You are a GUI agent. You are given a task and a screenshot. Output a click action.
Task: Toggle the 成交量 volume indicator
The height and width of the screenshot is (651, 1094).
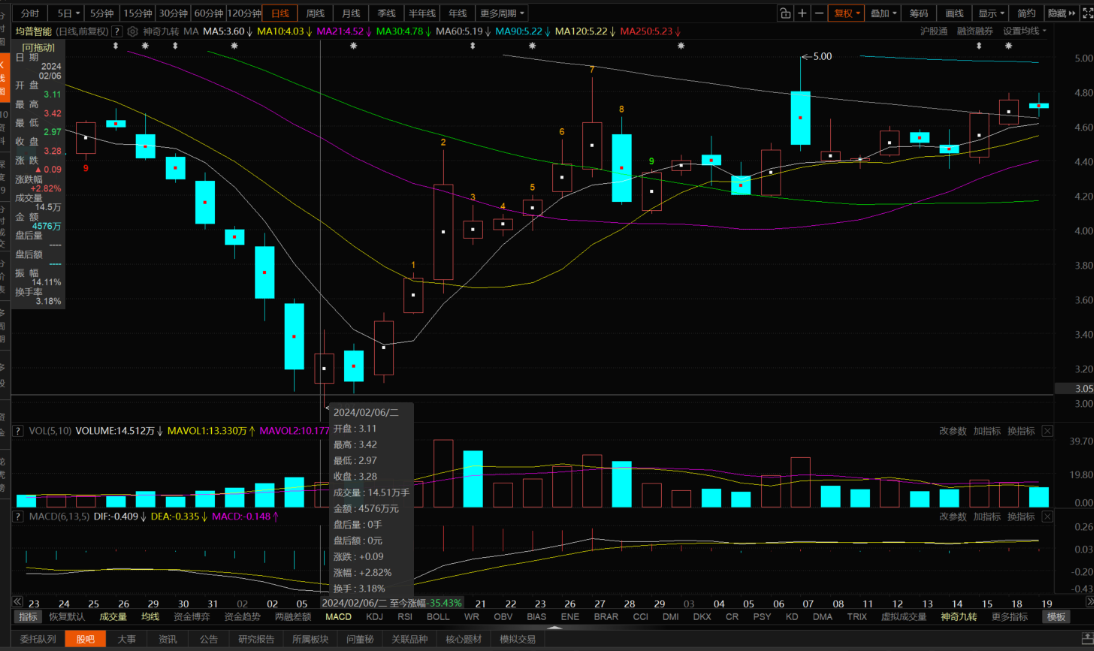click(x=113, y=617)
